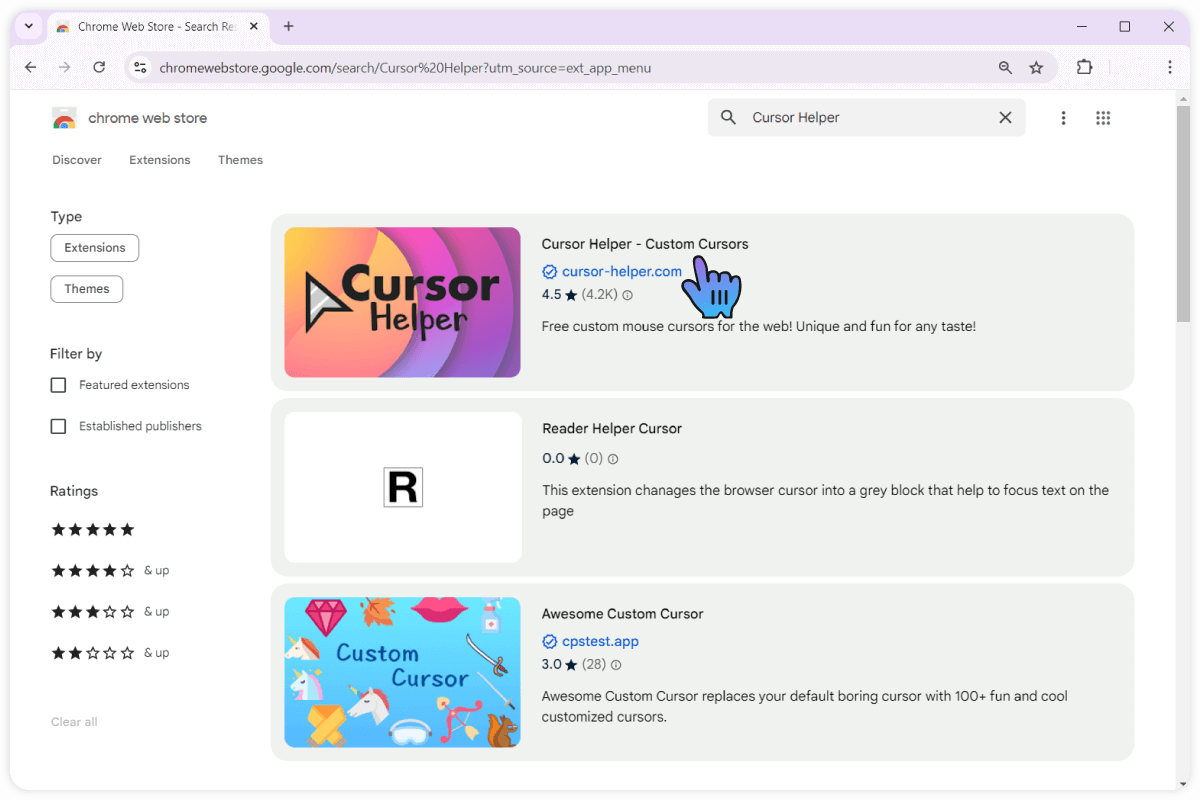Open the tab search dropdown arrow
The height and width of the screenshot is (800, 1200).
click(28, 27)
